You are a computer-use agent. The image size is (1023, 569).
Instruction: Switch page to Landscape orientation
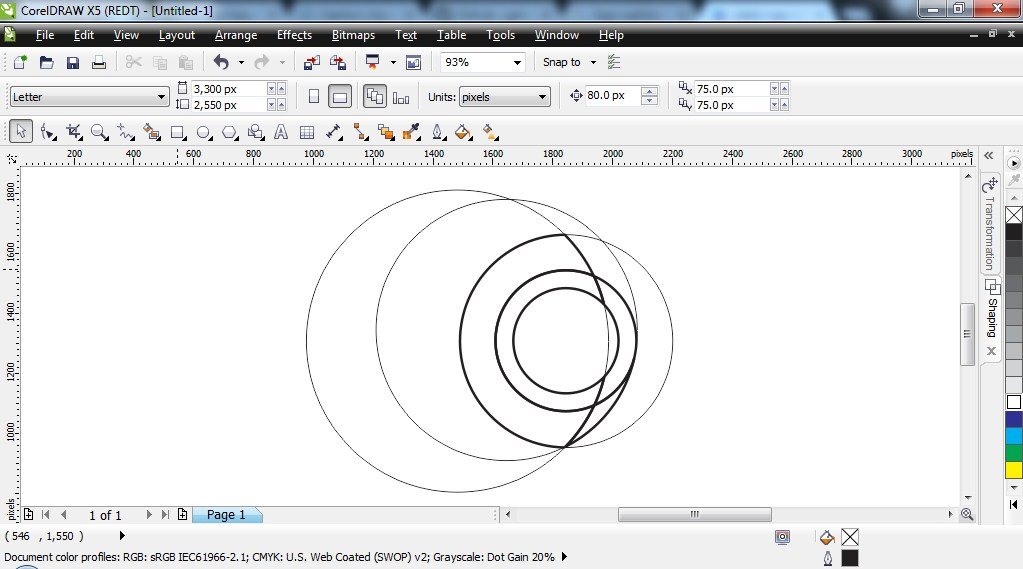(340, 97)
